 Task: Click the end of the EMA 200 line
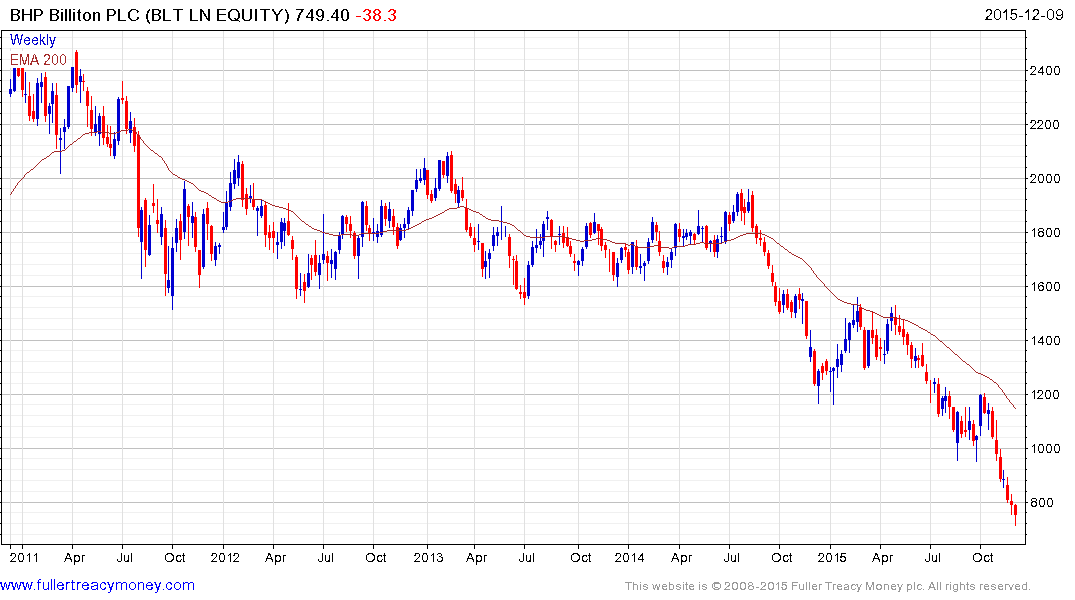point(1015,409)
